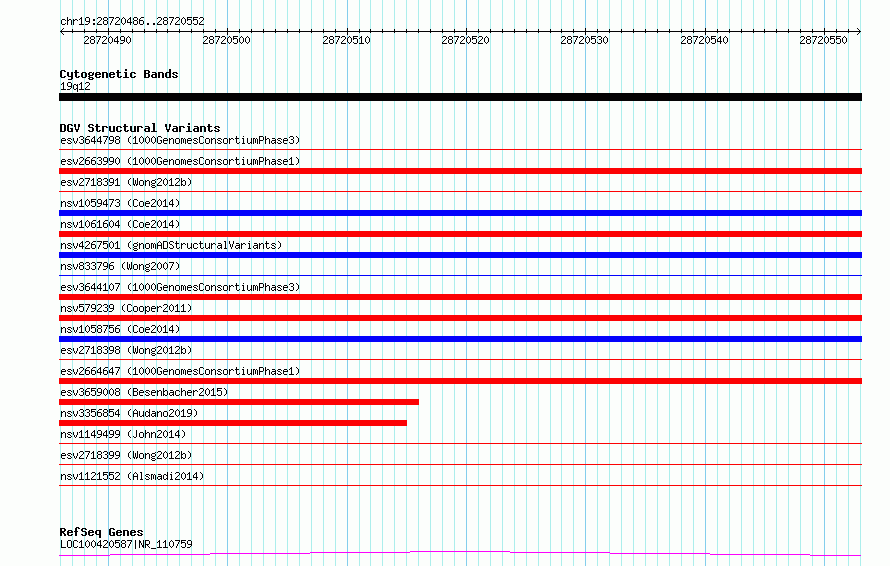Open variant esv2718399 (Wong2012b)
Screen dimensions: 890x566
tap(126, 455)
